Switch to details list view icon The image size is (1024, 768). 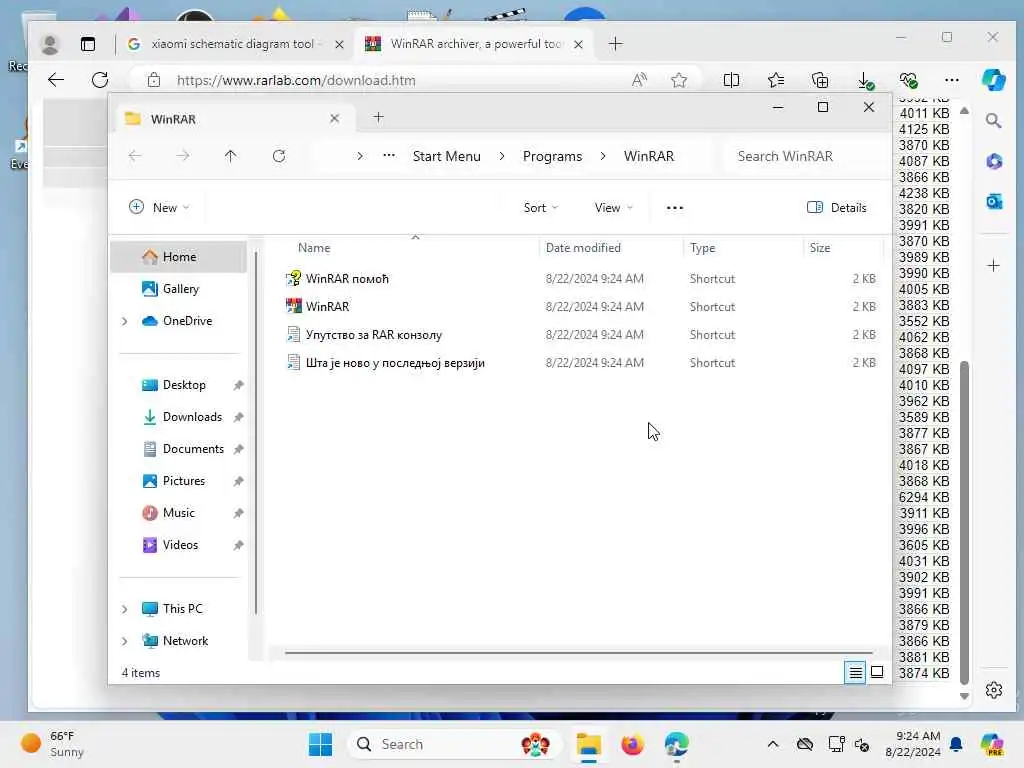coord(856,672)
